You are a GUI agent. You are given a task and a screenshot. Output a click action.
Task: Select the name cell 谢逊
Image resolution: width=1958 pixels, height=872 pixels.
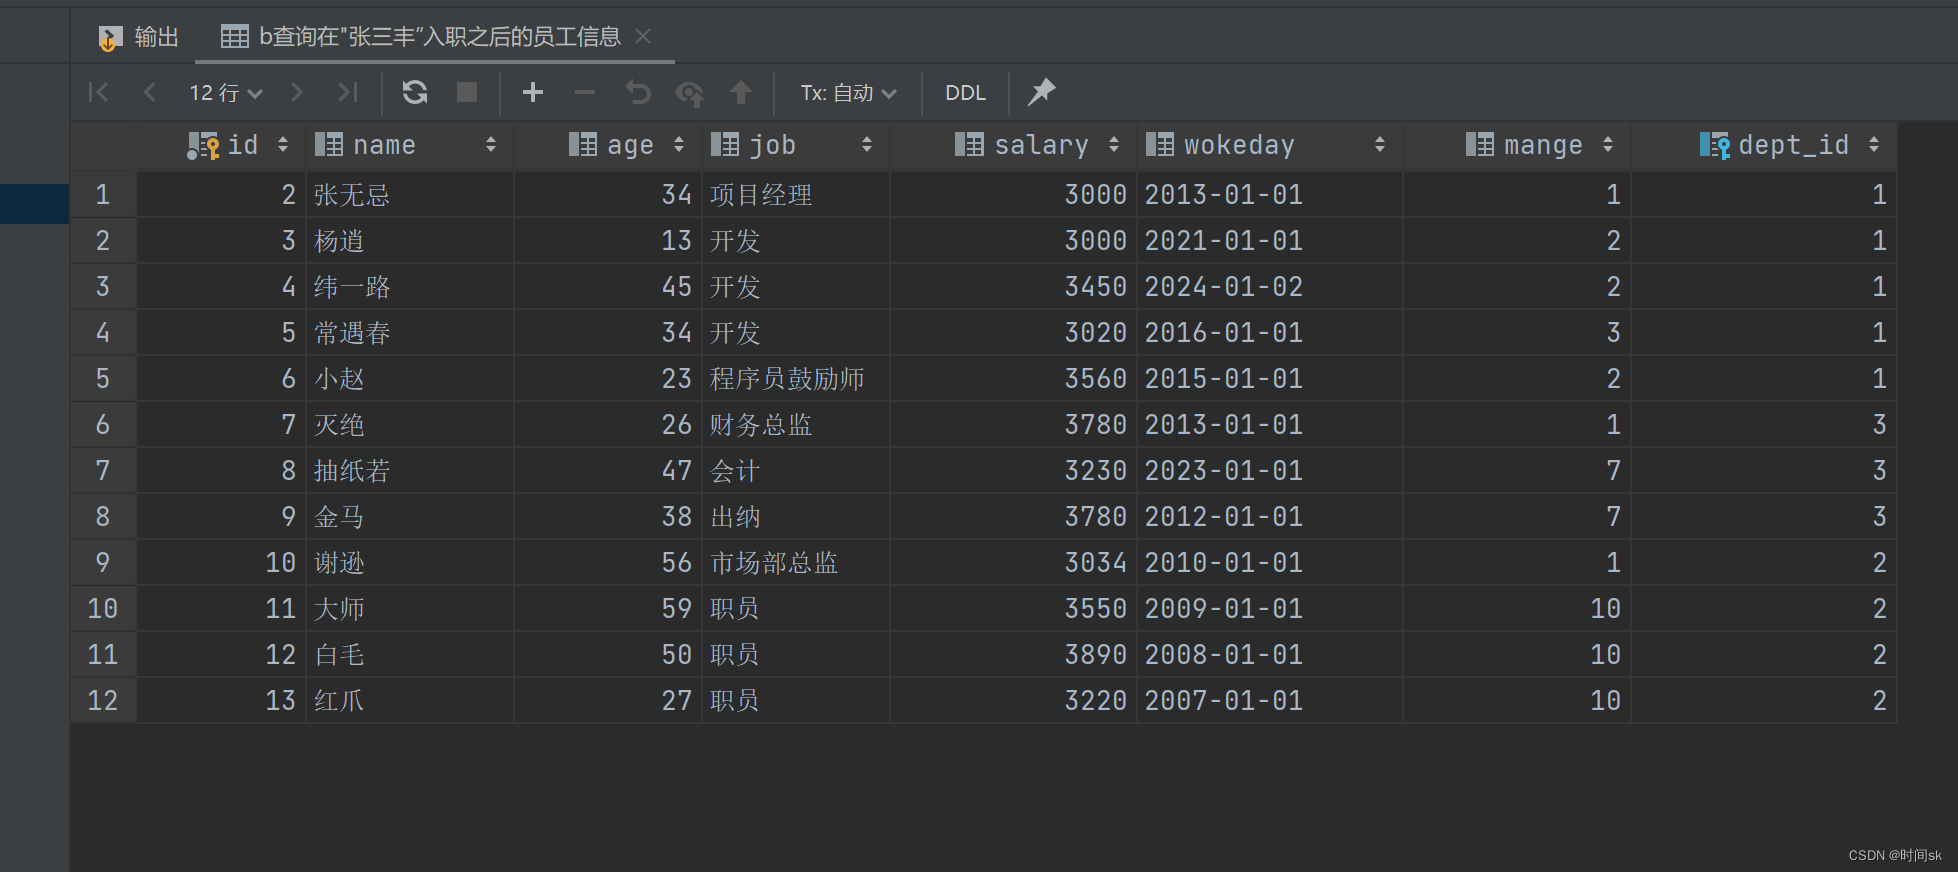(409, 563)
